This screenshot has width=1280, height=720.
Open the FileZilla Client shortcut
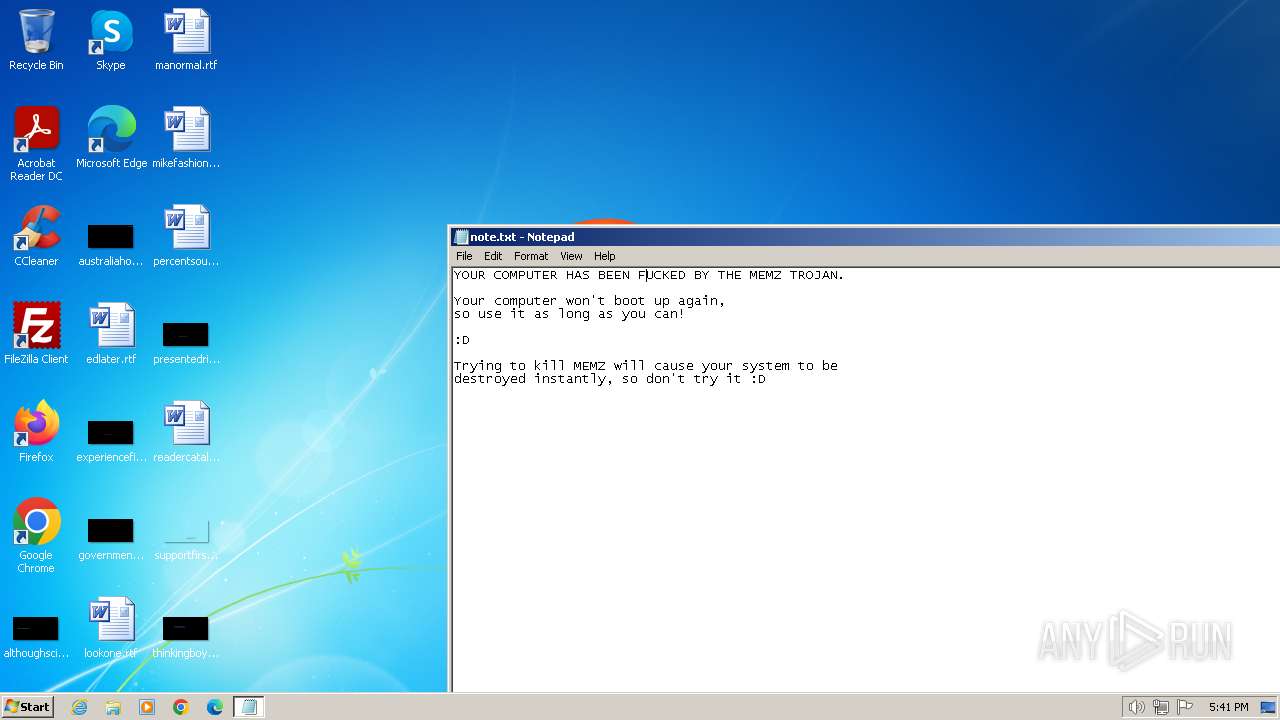[x=36, y=334]
